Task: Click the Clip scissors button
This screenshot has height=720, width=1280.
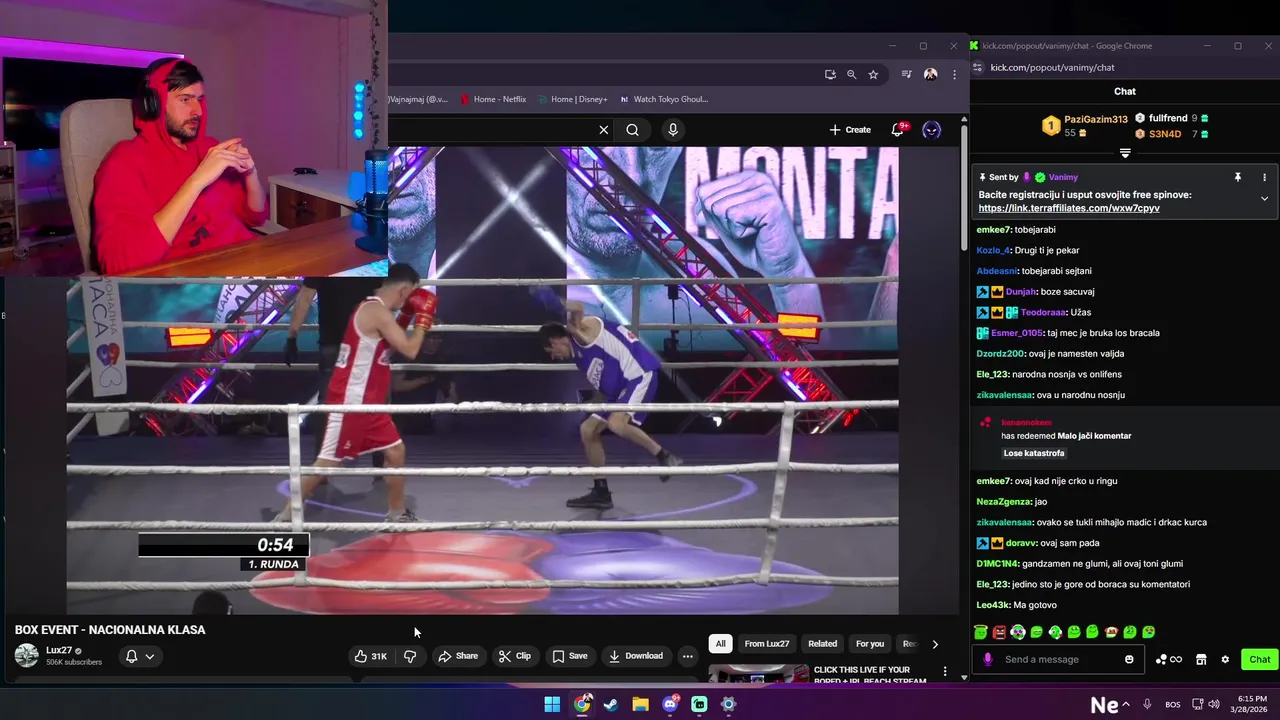Action: click(515, 656)
